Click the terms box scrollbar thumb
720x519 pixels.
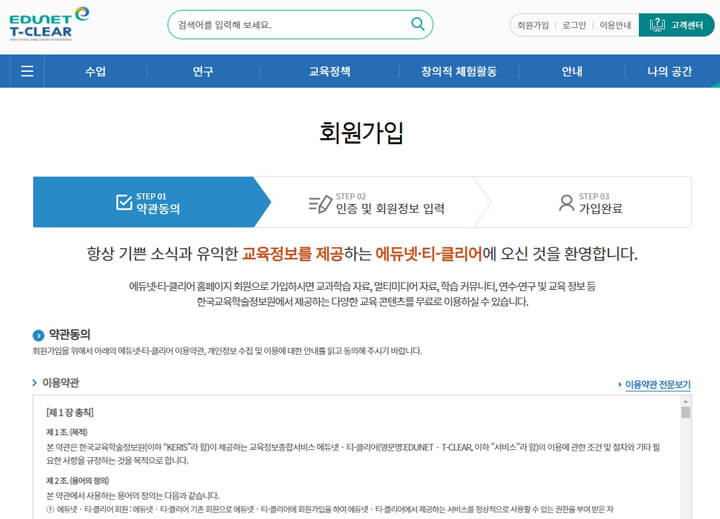click(x=686, y=412)
